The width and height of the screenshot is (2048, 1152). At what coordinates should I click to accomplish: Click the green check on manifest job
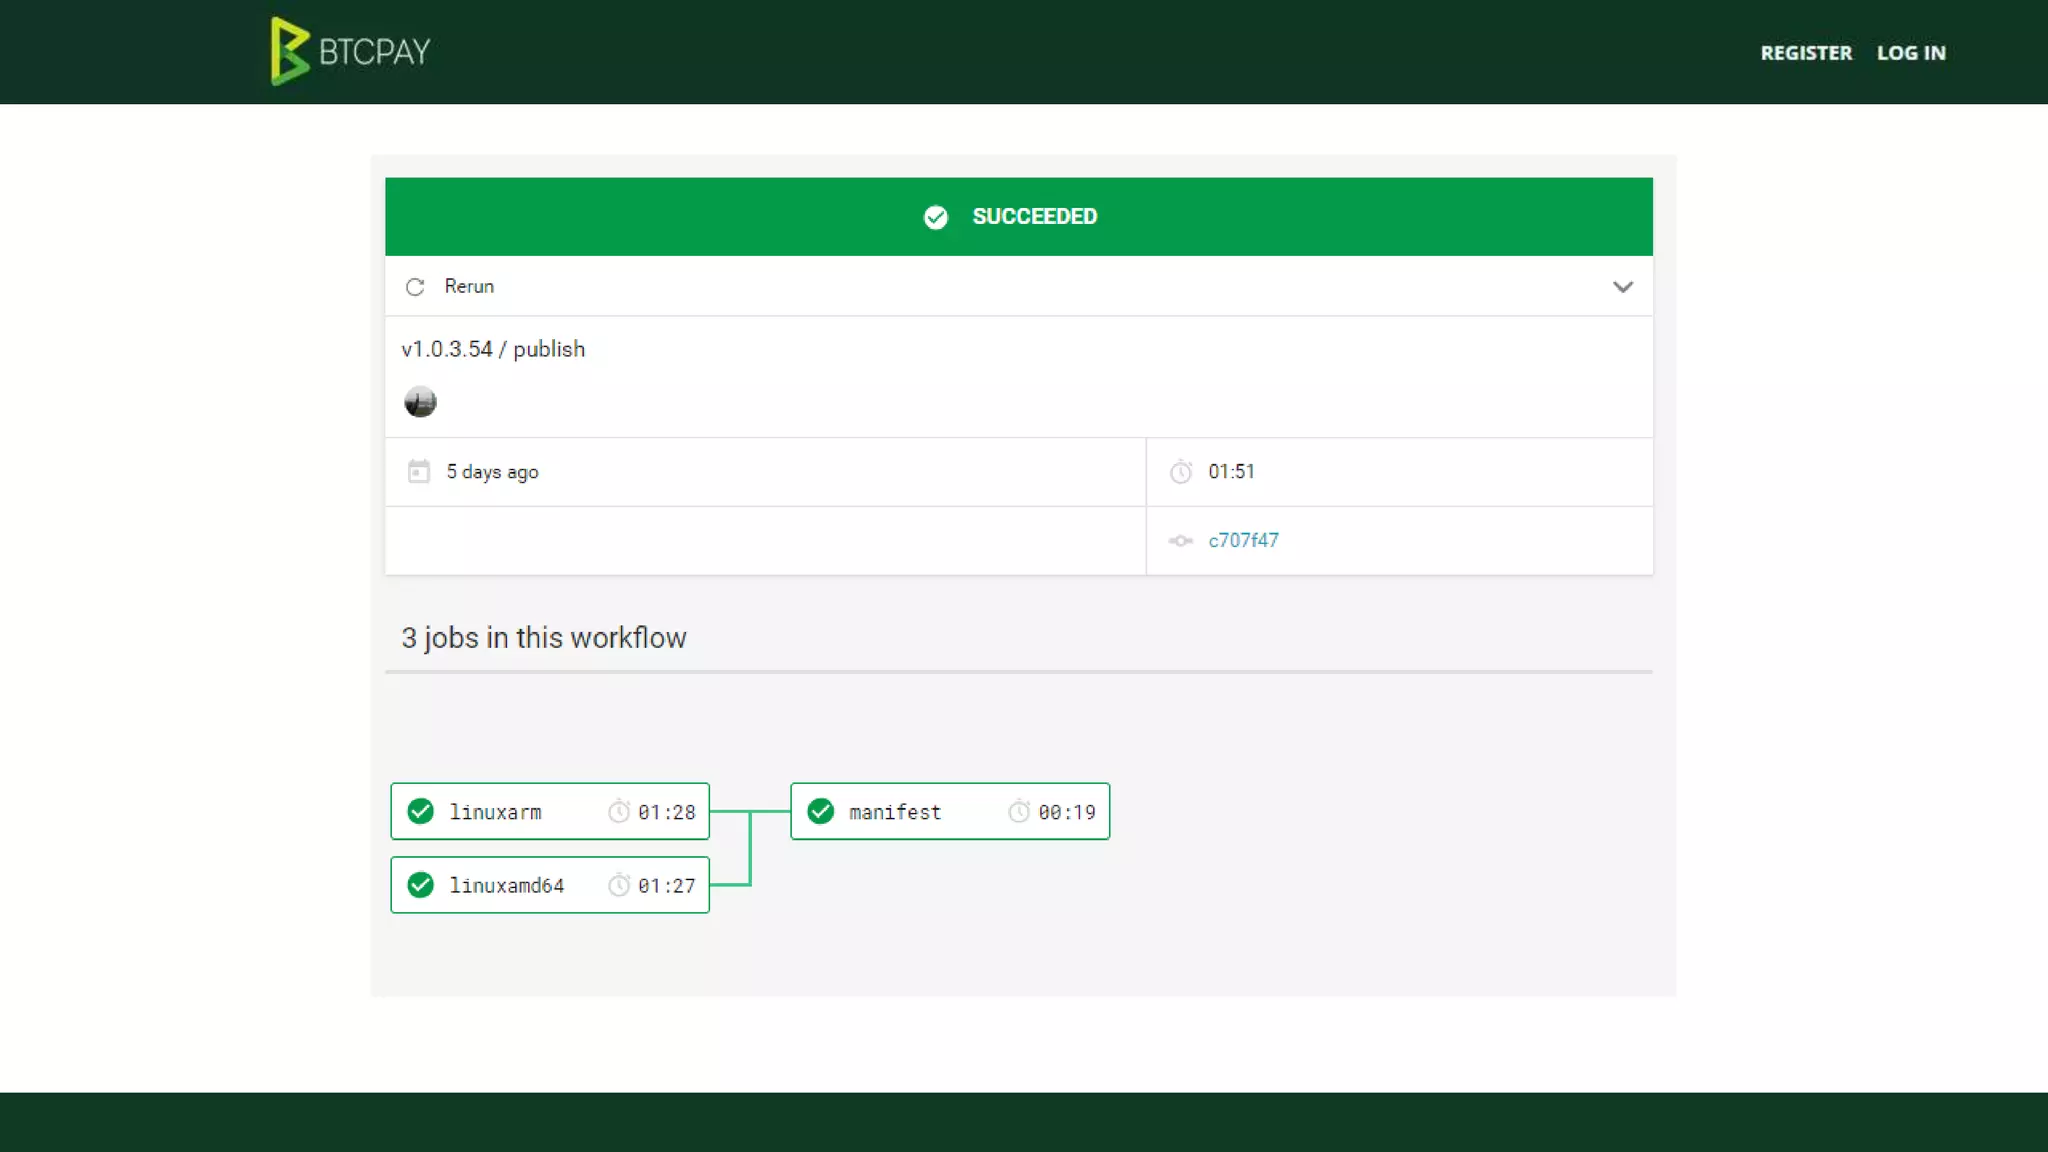point(821,811)
